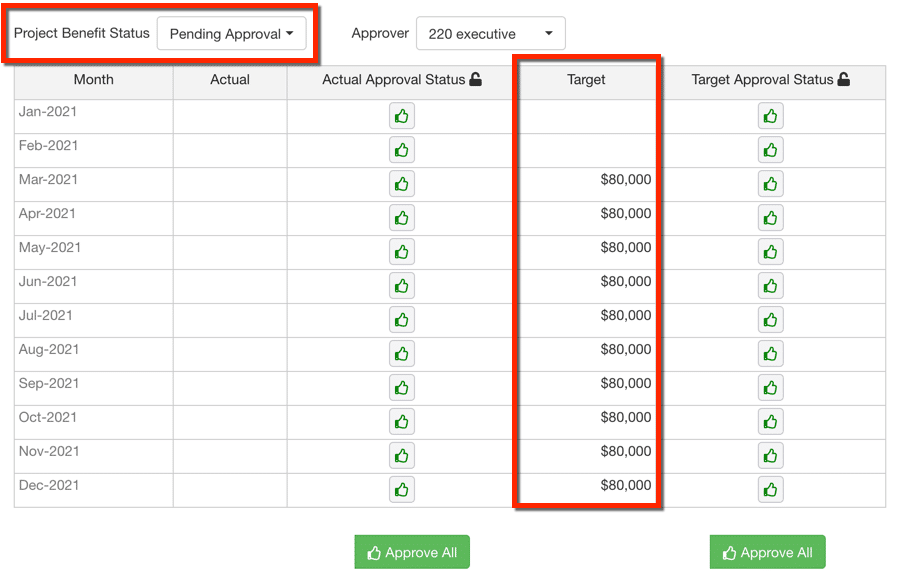The image size is (897, 581).
Task: Click the Sep-2021 target approval thumbs-up
Action: click(771, 388)
